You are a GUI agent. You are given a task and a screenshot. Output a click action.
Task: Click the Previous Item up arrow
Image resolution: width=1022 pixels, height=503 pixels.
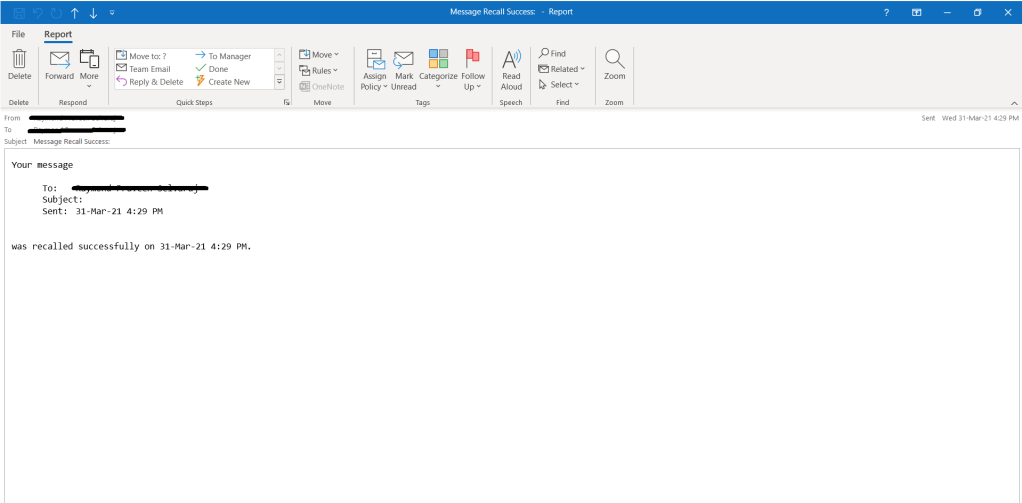(x=74, y=12)
